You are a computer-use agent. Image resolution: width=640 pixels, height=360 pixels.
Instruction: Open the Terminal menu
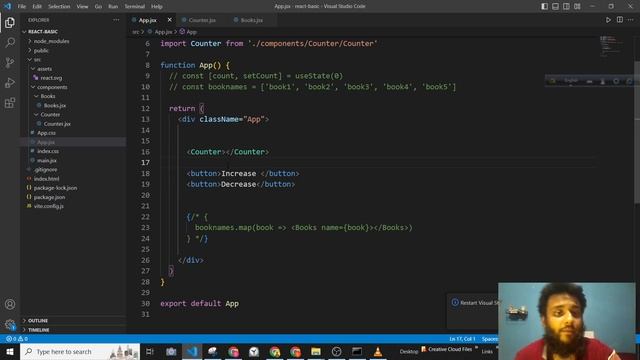pyautogui.click(x=135, y=6)
